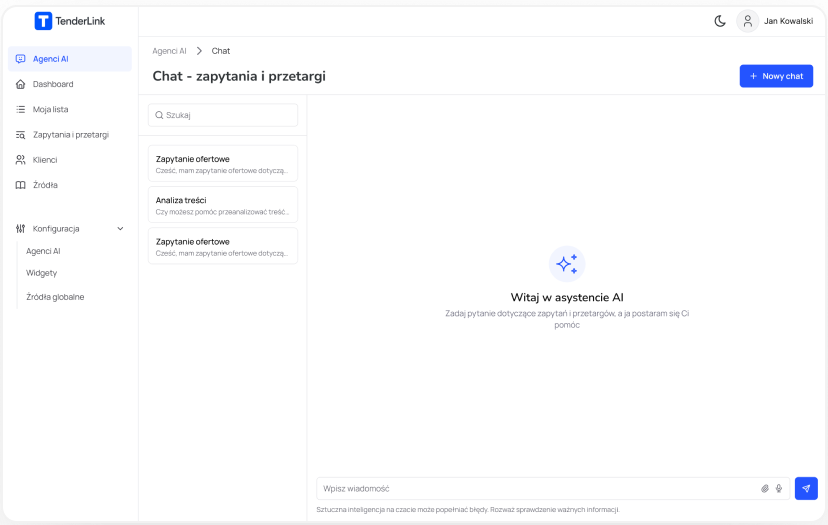Collapse Konfiguracja with chevron arrow

click(x=120, y=229)
